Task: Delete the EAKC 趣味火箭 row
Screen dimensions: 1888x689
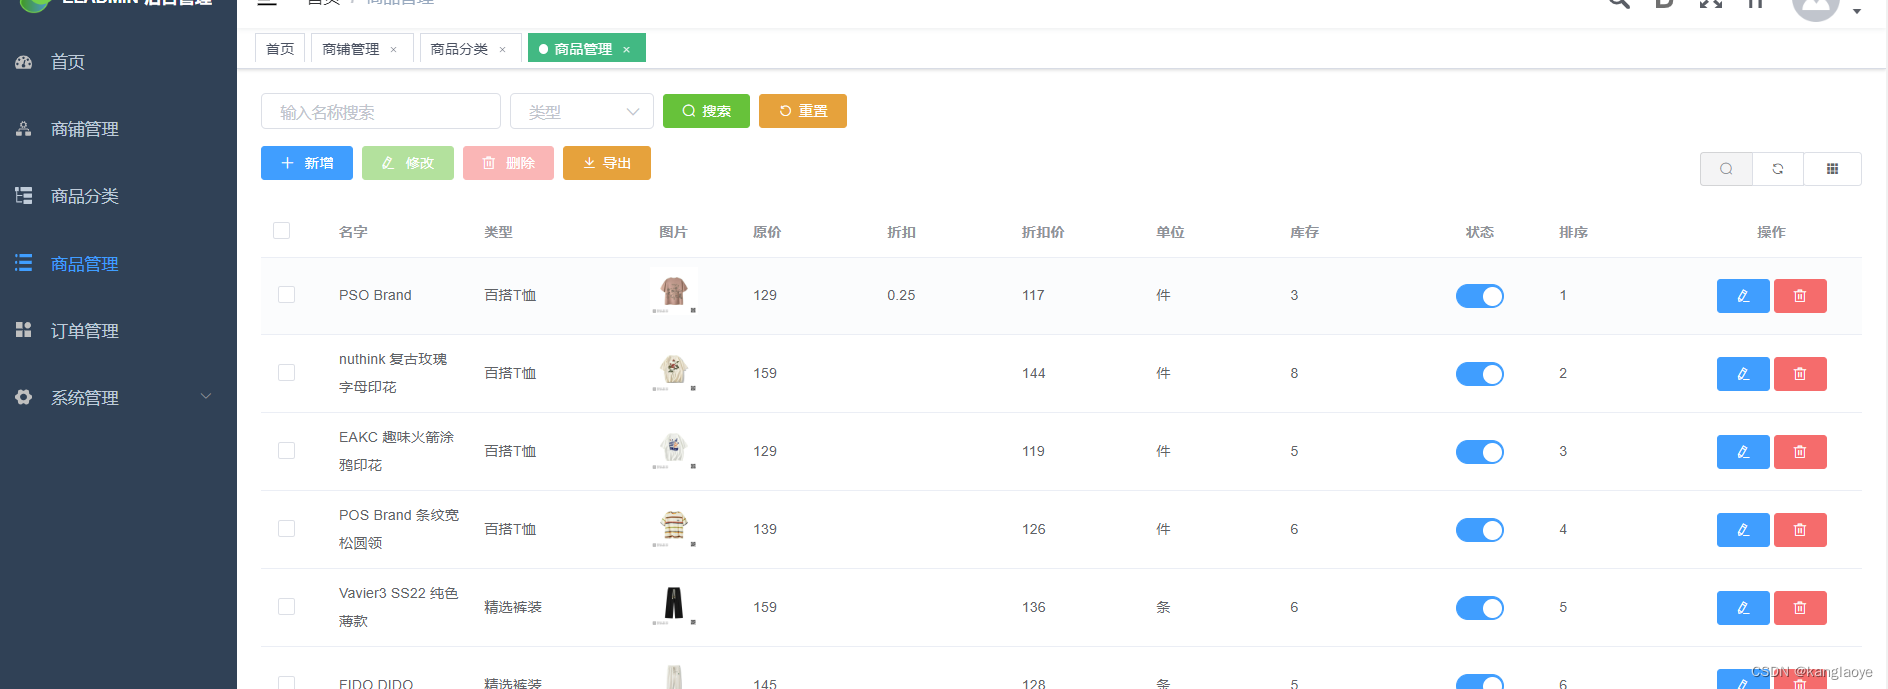Action: click(1800, 452)
